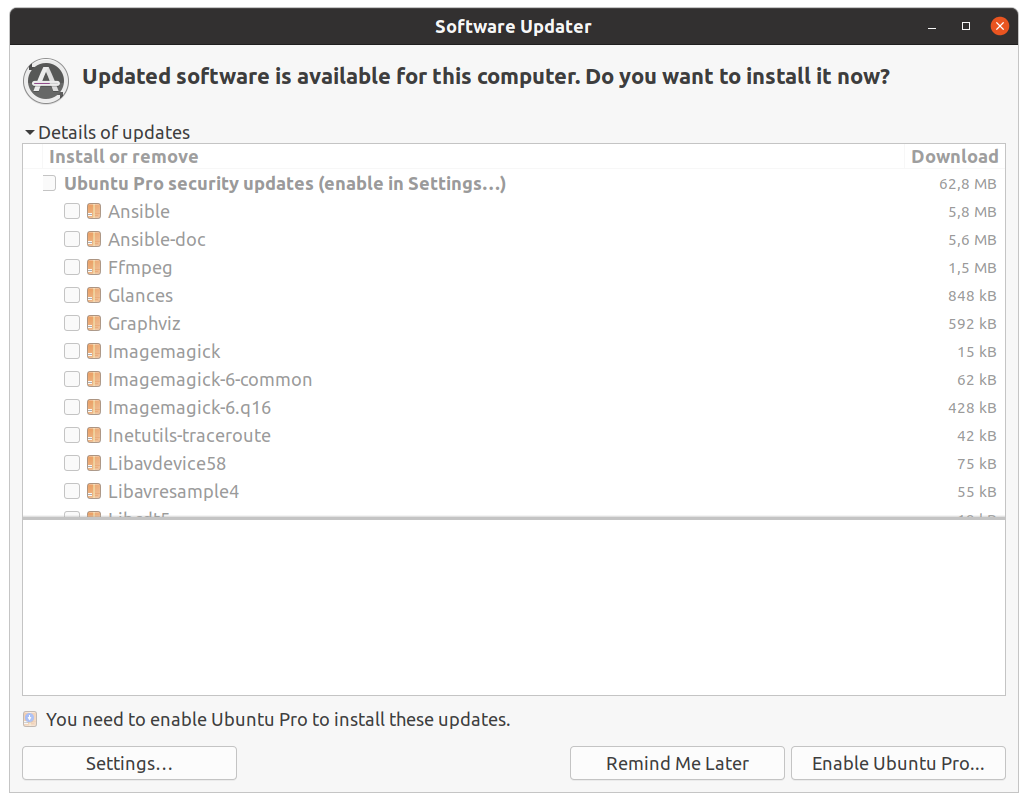Select the Ubuntu Pro security updates group row
The width and height of the screenshot is (1028, 802).
(x=514, y=184)
